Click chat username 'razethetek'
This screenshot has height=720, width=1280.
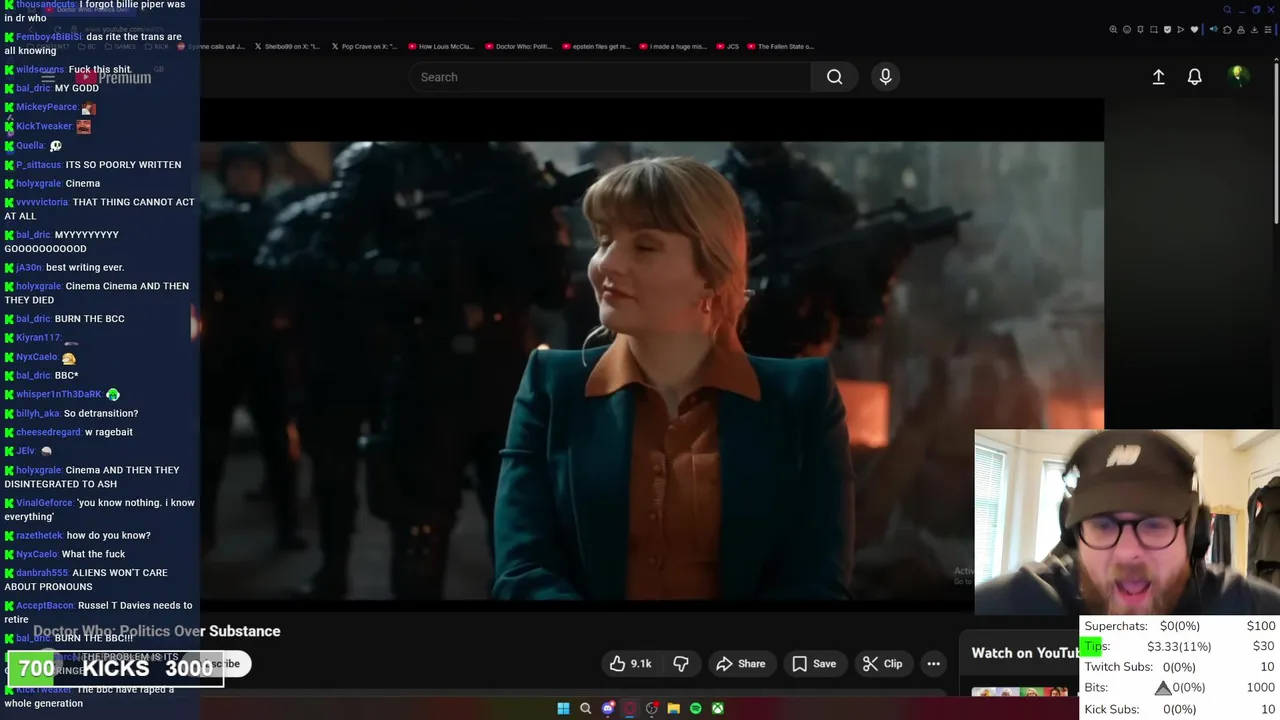[x=39, y=535]
